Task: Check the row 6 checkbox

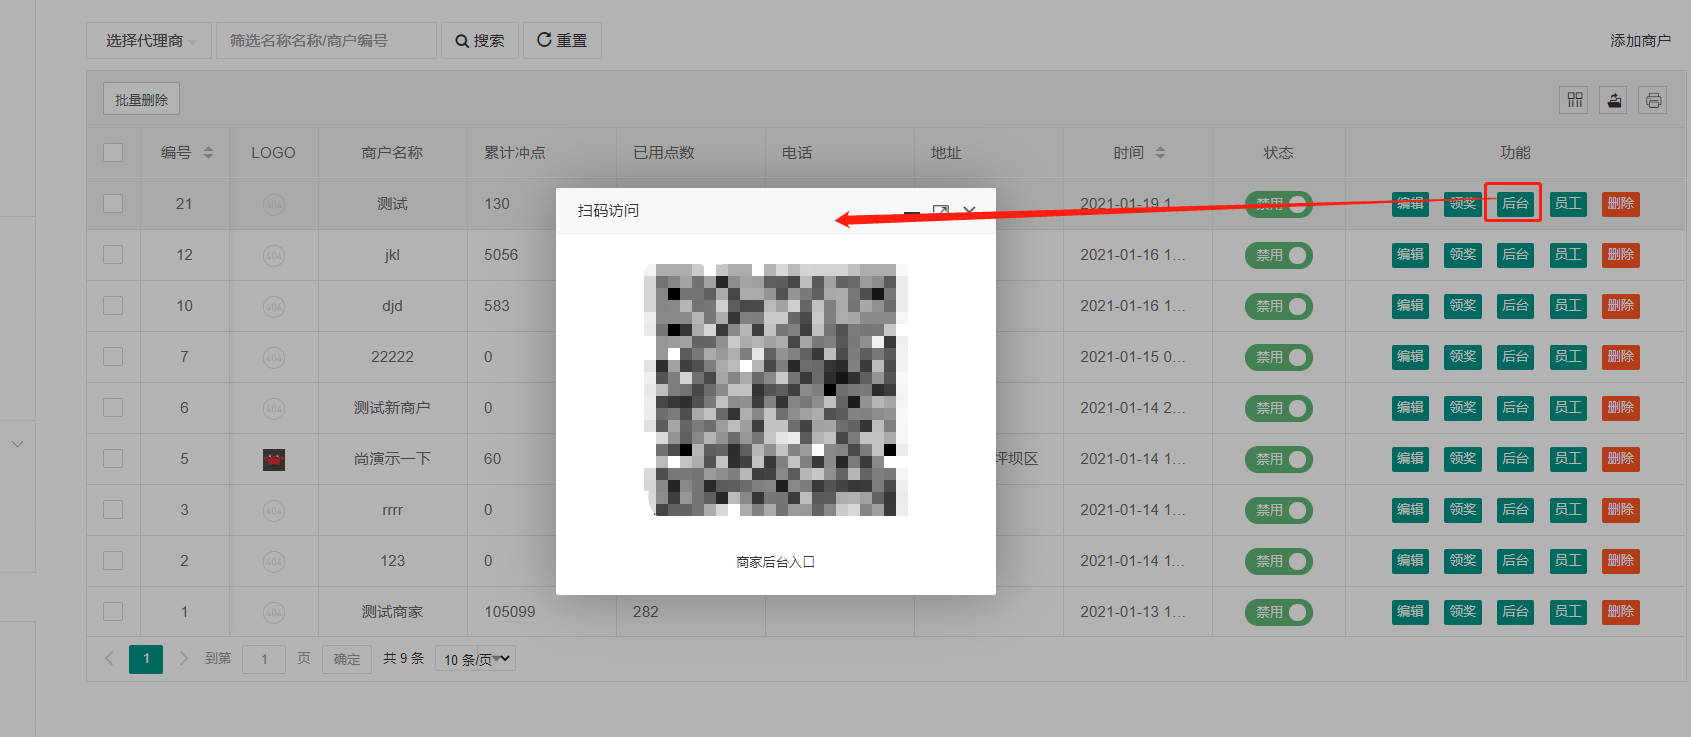Action: (113, 408)
